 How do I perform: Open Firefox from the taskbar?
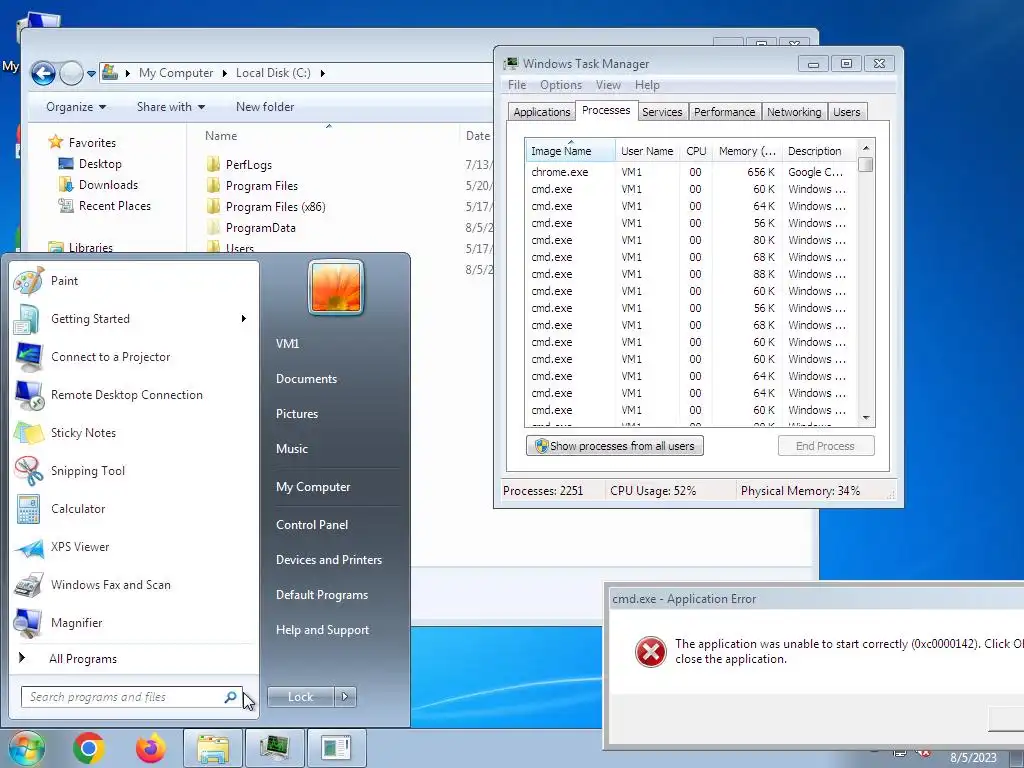pyautogui.click(x=150, y=748)
